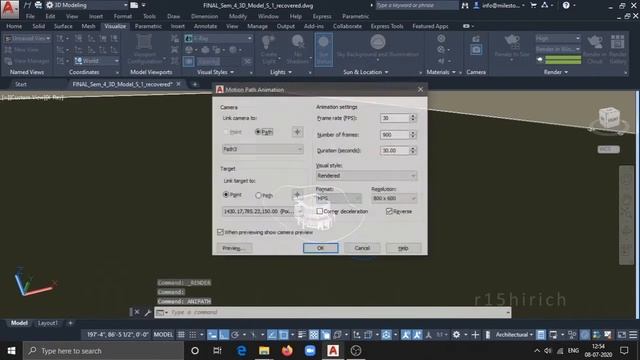Adjust Duration spinner arrows
Screen dimensions: 640x360
click(x=413, y=151)
